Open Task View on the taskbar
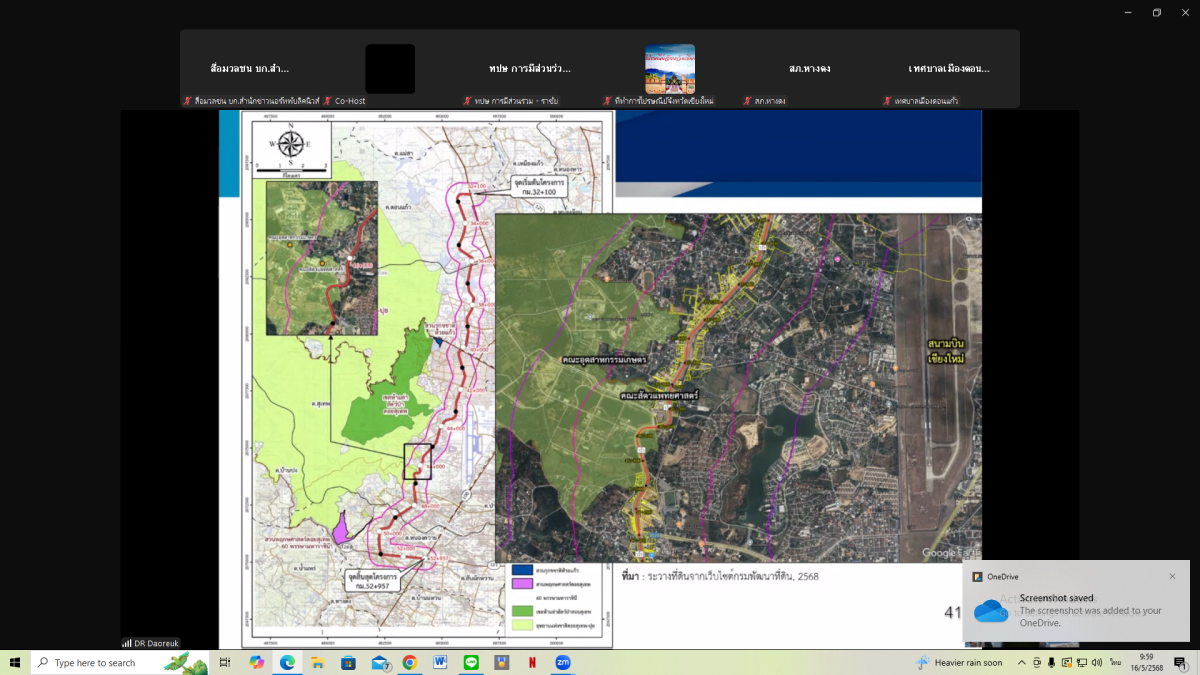The width and height of the screenshot is (1200, 675). 226,662
